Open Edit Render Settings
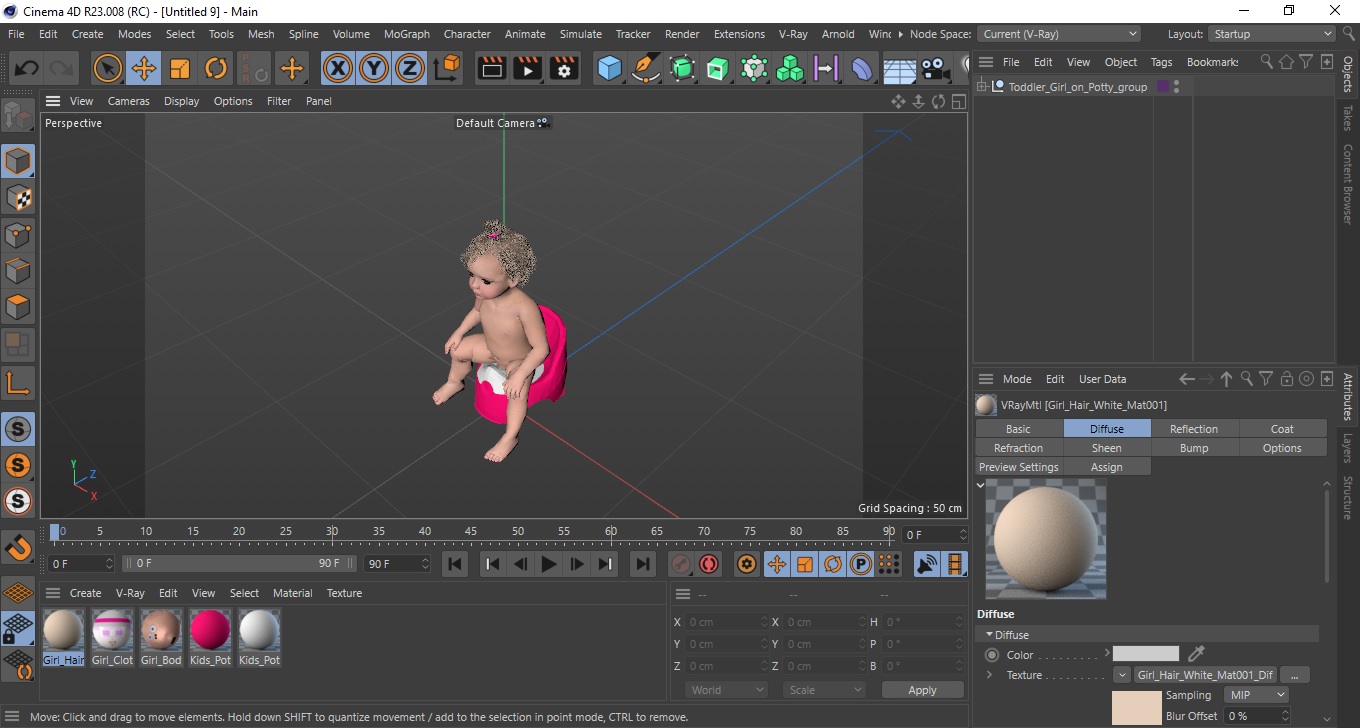The image size is (1360, 728). [565, 68]
